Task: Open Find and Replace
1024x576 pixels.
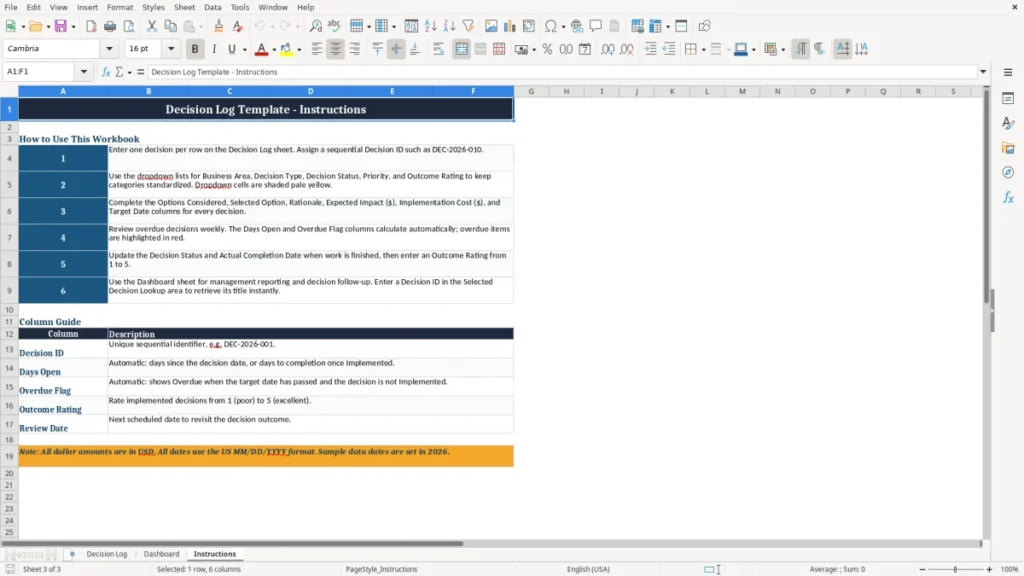Action: [315, 26]
